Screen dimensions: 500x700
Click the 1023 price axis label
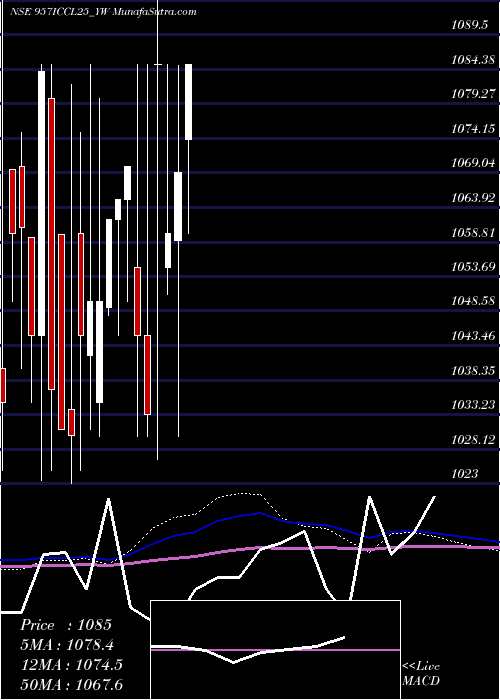[464, 474]
